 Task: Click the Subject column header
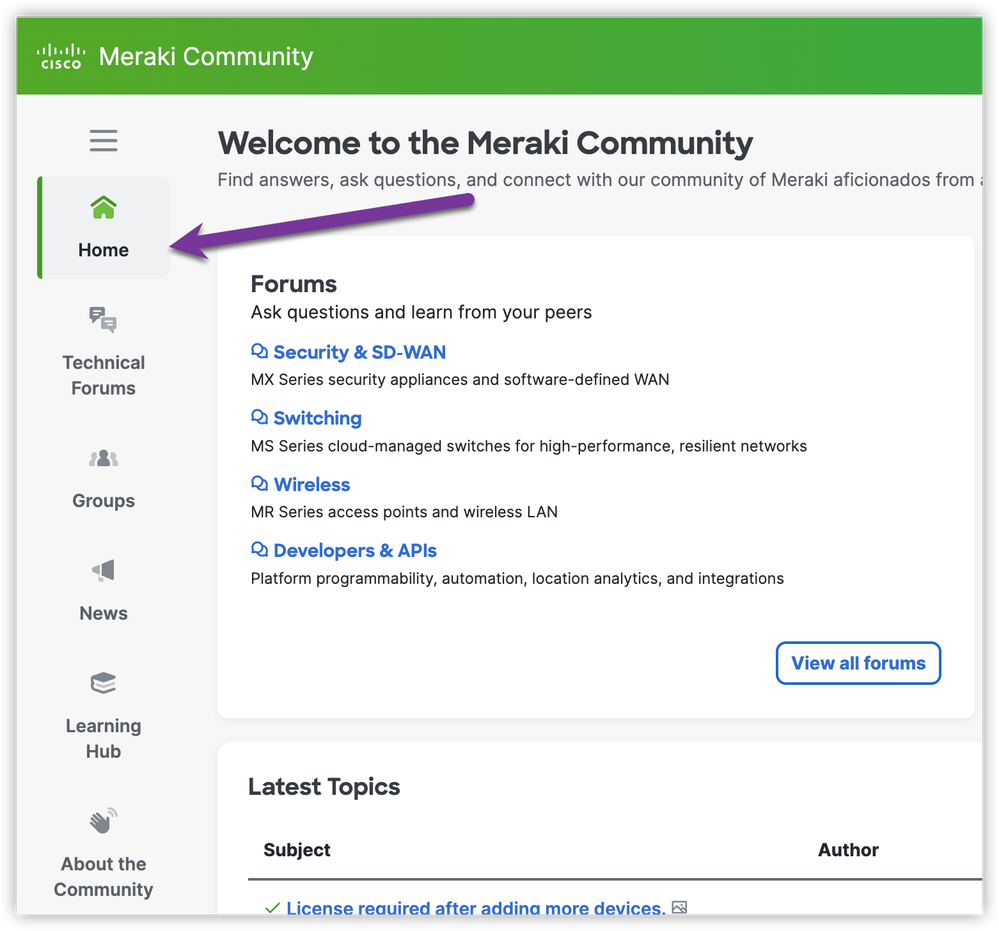(297, 850)
